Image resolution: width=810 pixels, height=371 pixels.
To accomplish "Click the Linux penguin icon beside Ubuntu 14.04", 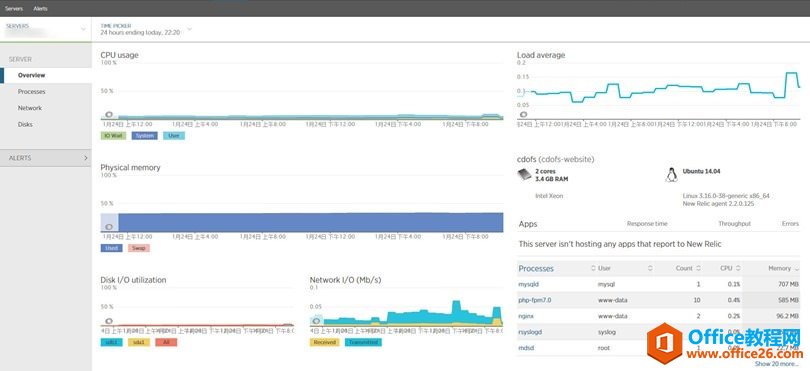I will [x=671, y=175].
